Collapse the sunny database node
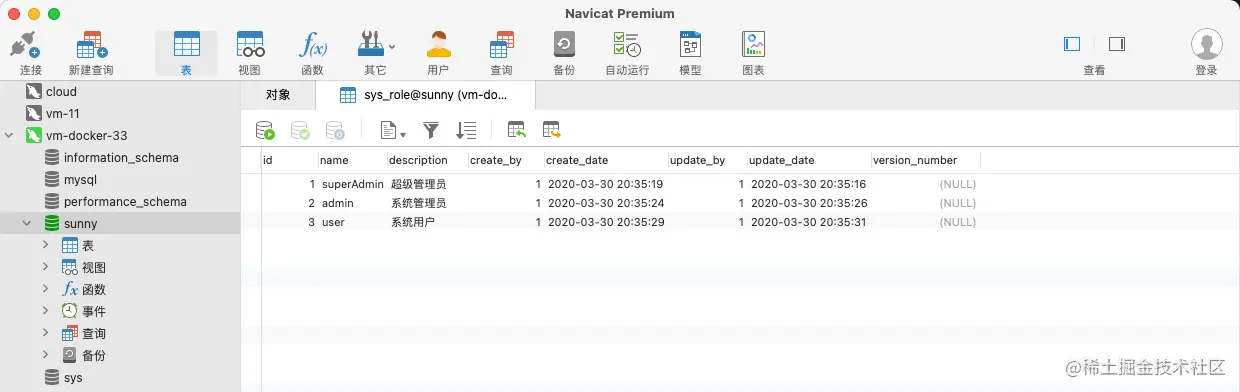1240x392 pixels. (x=28, y=224)
